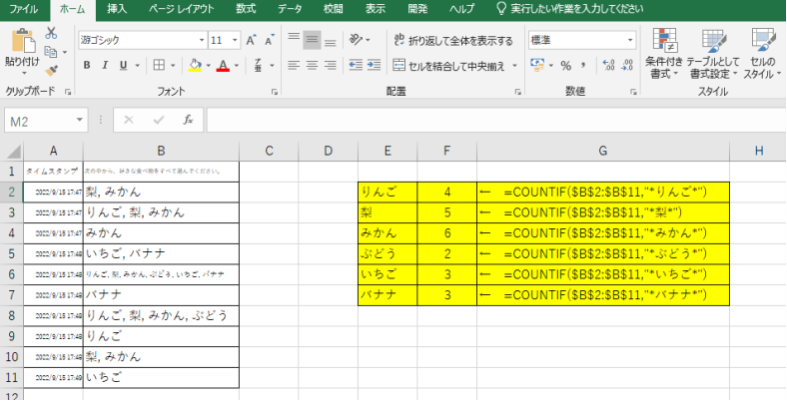This screenshot has height=401, width=787.
Task: Open the font size 11 dropdown
Action: [x=235, y=41]
